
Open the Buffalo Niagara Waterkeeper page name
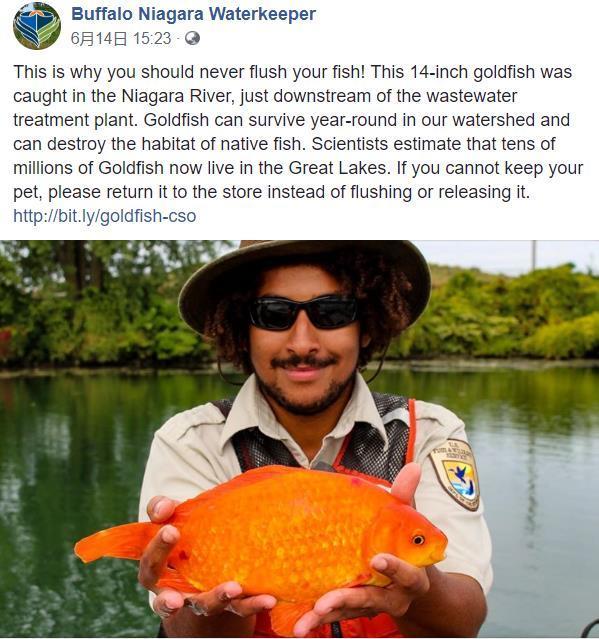click(194, 14)
